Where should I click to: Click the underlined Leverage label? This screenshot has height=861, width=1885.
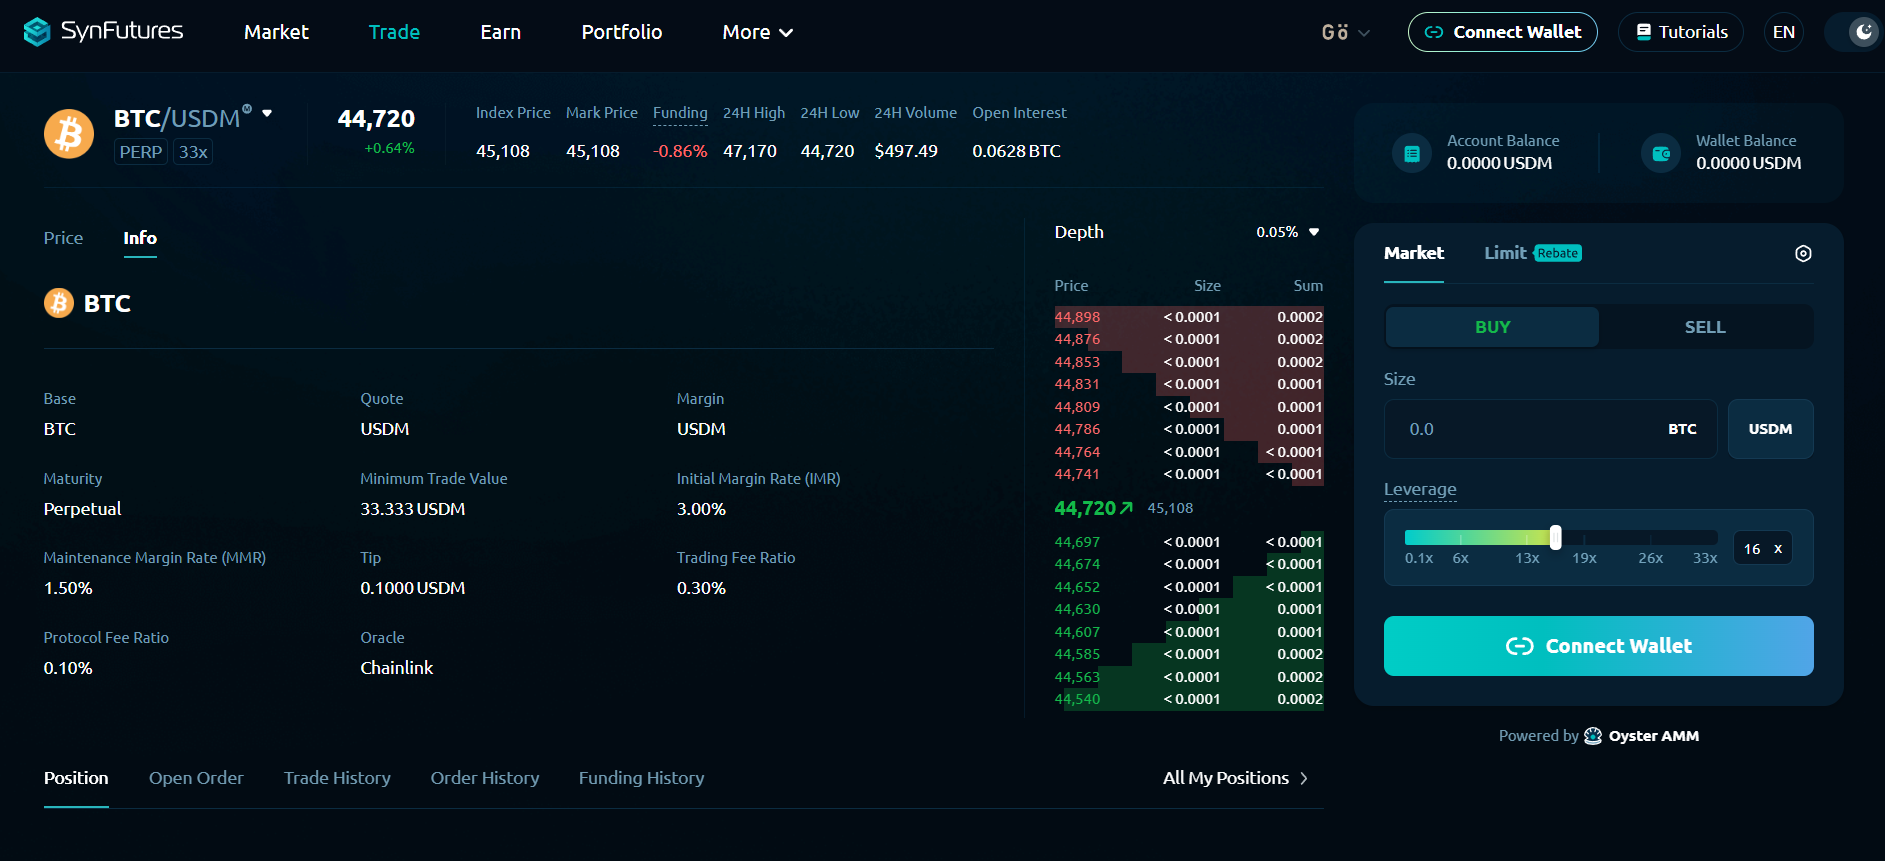point(1420,489)
